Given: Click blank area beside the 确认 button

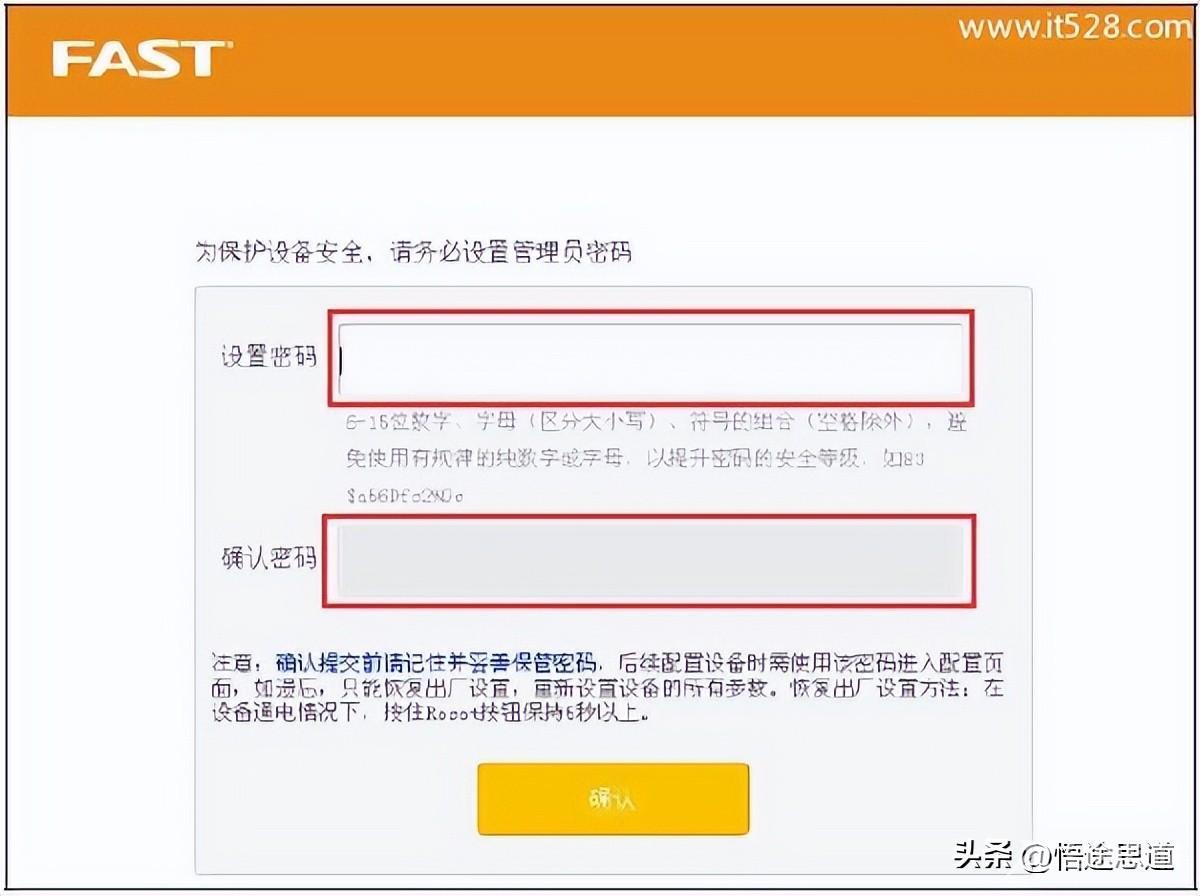Looking at the screenshot, I should (890, 798).
